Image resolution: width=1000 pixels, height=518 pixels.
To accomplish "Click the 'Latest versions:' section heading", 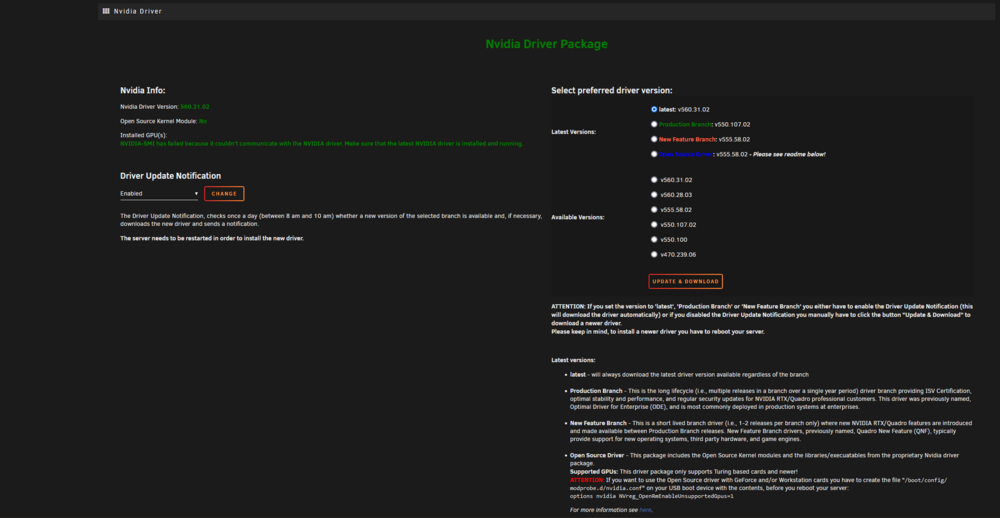I will pyautogui.click(x=573, y=360).
